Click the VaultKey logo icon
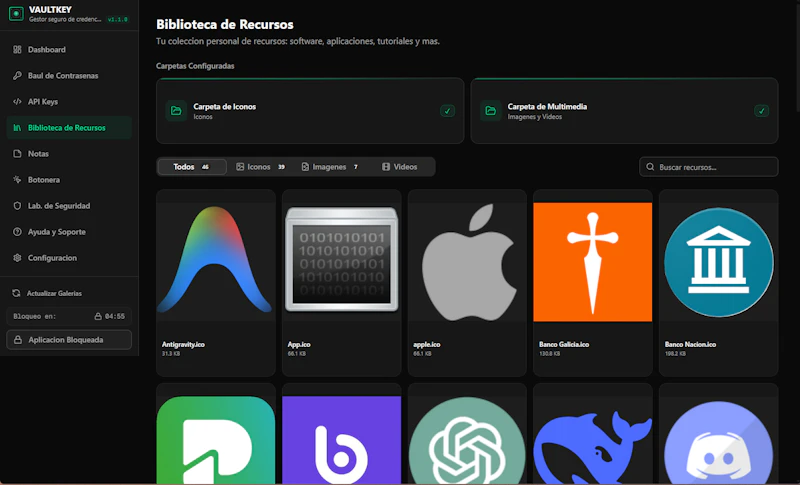800x485 pixels. tap(16, 14)
